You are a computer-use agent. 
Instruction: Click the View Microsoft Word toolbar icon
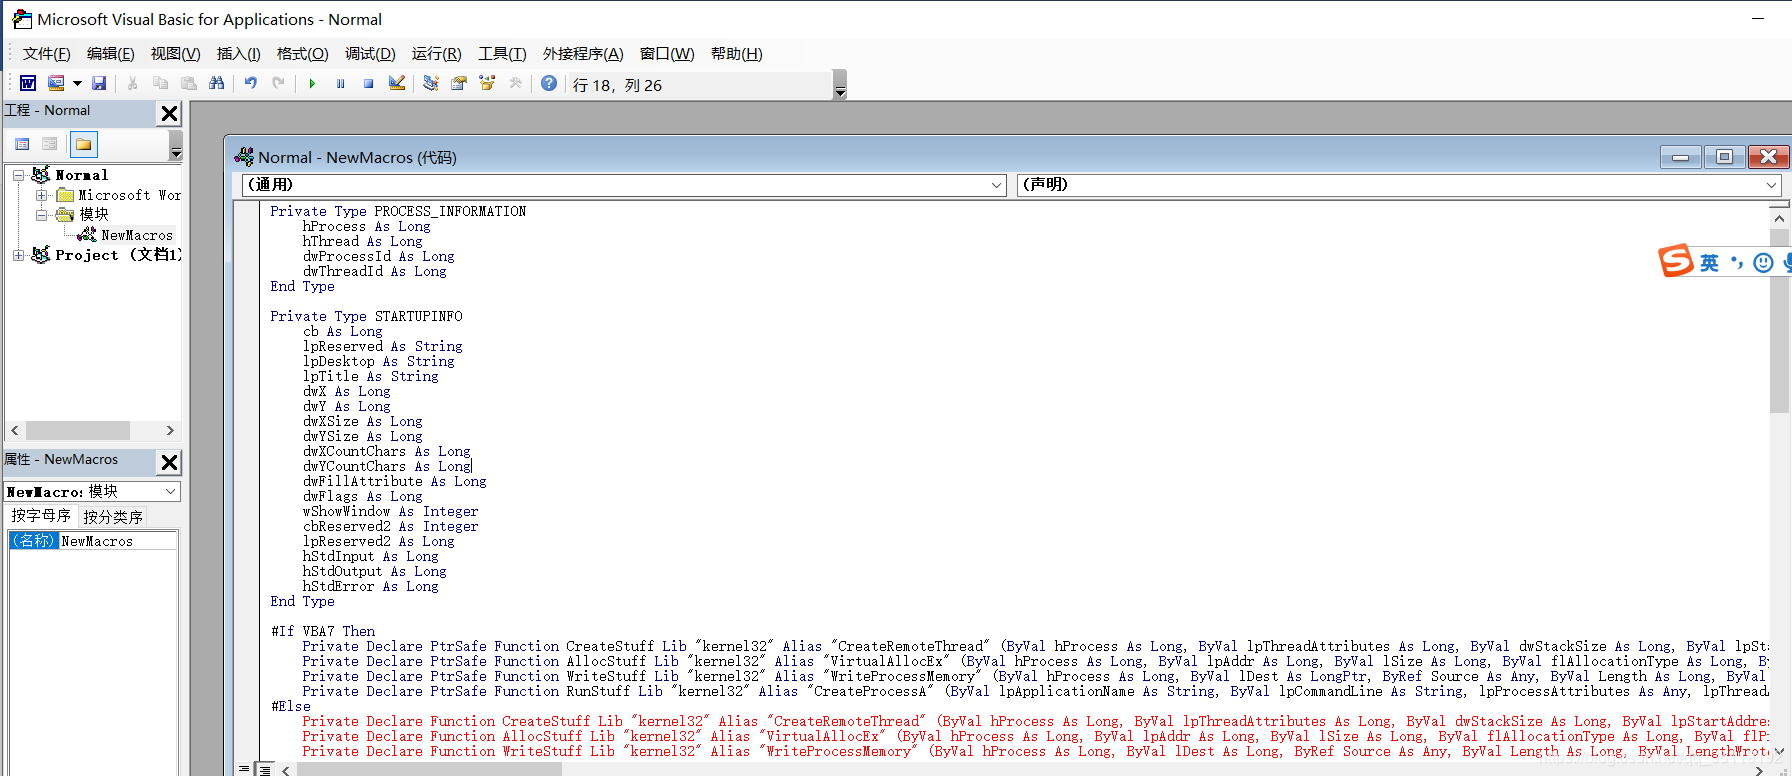[28, 84]
